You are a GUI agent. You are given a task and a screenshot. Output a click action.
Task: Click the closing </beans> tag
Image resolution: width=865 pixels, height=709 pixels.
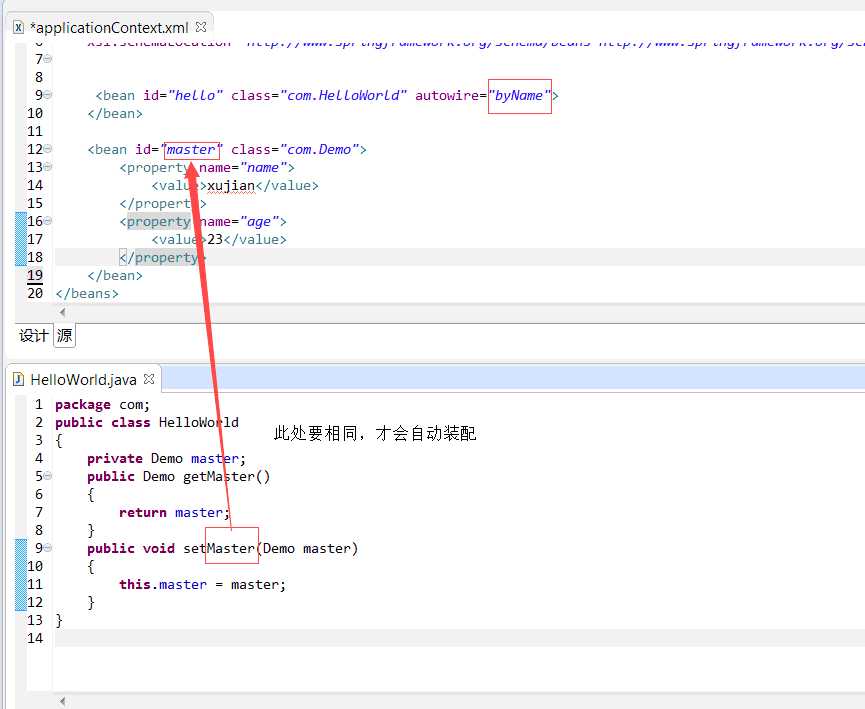pos(87,294)
